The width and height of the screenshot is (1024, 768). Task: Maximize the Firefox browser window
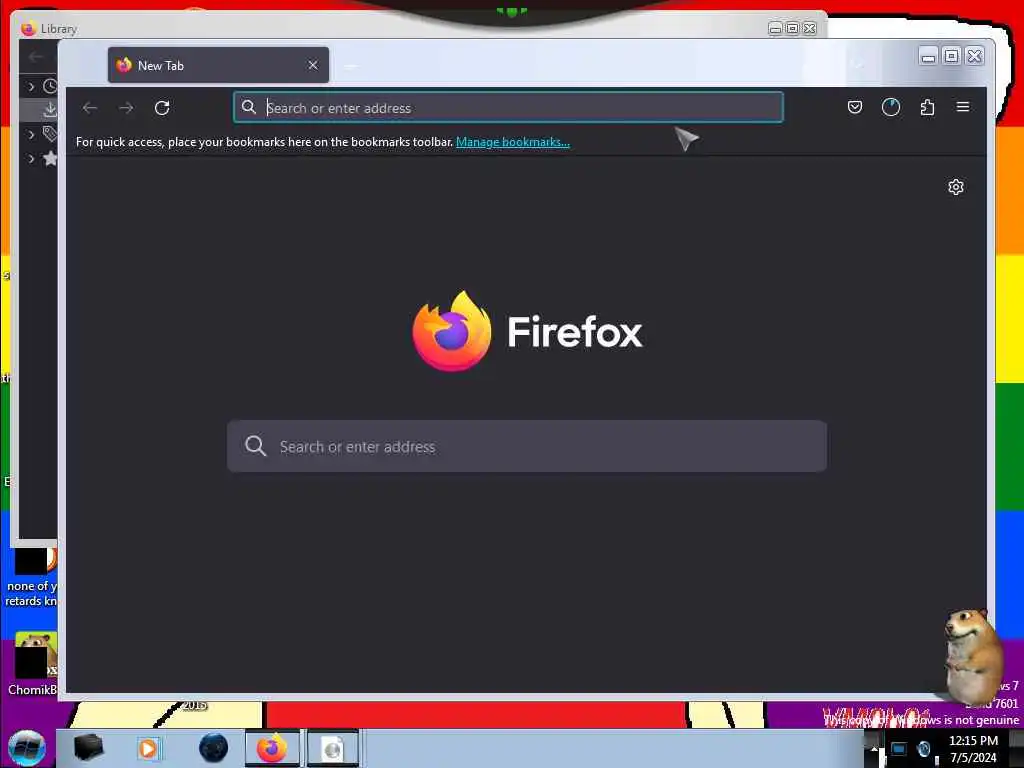pos(952,57)
